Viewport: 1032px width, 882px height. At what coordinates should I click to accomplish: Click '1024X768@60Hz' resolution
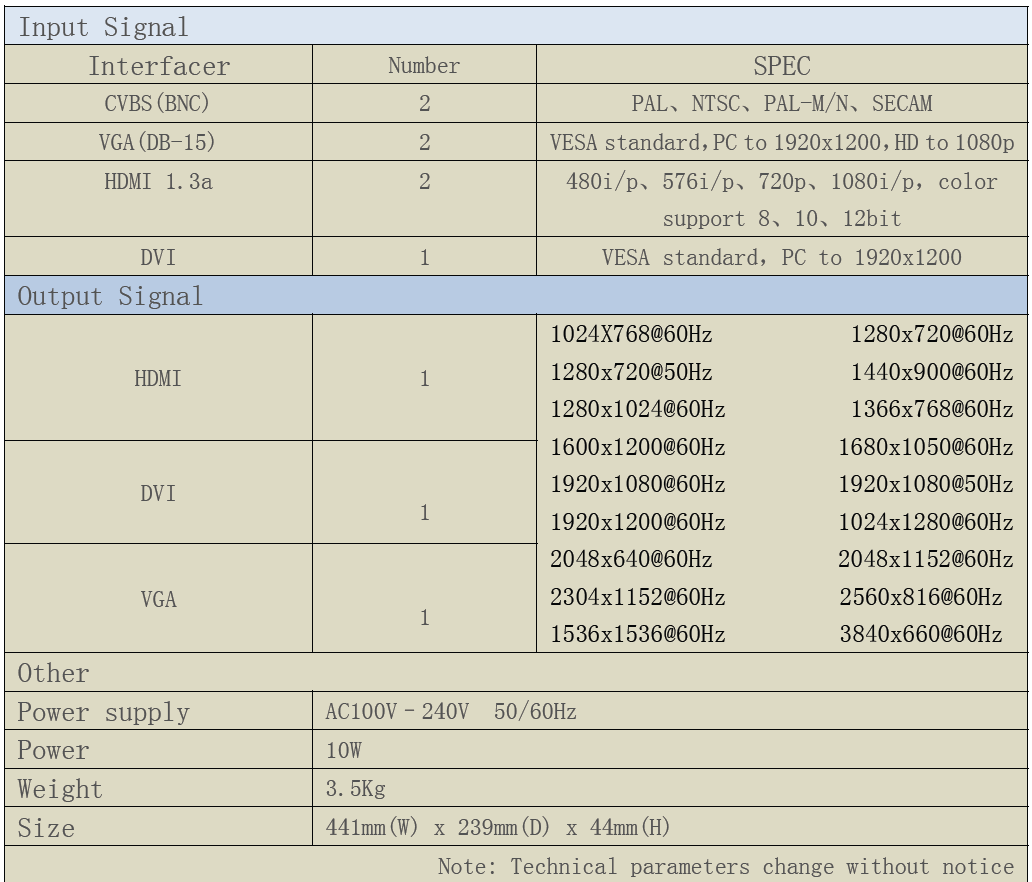631,334
